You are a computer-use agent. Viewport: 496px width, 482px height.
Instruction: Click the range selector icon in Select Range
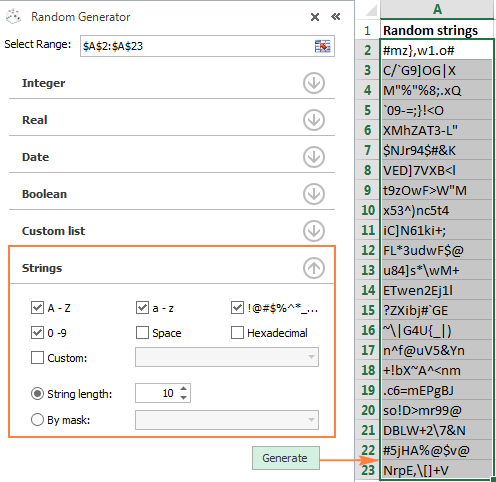[x=322, y=46]
